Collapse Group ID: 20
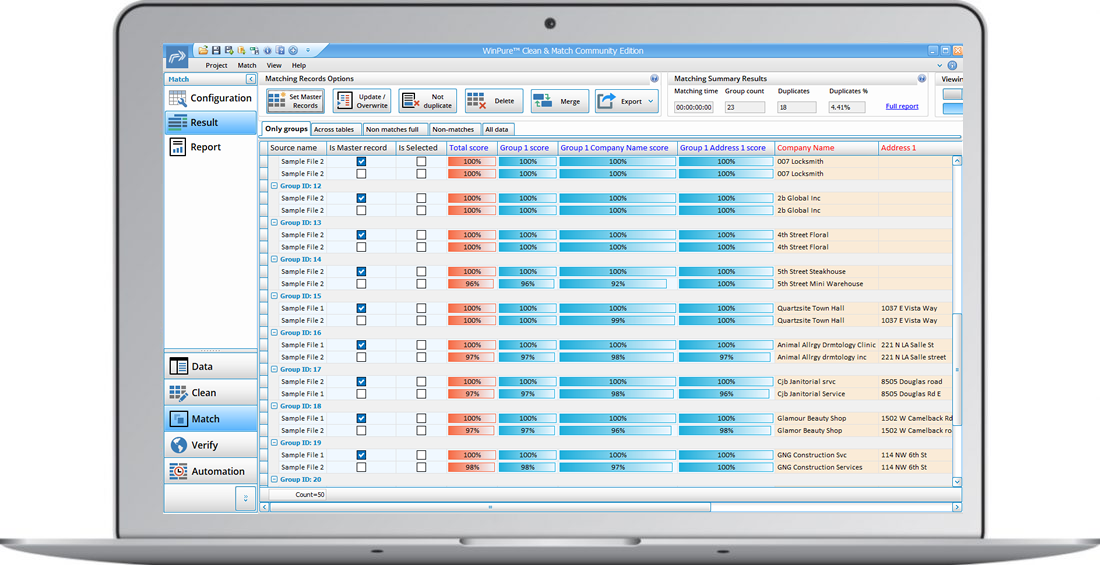This screenshot has height=565, width=1100. (274, 479)
